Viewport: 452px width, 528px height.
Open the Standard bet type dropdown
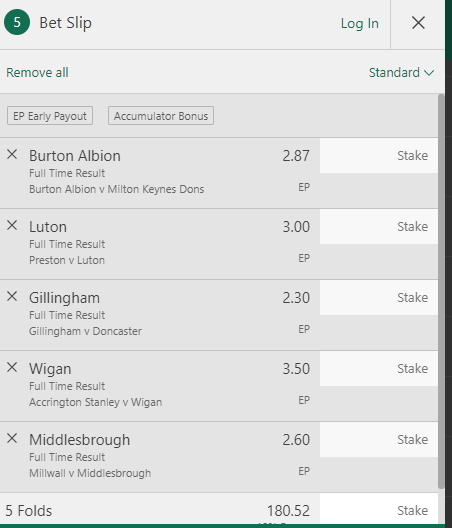point(401,72)
